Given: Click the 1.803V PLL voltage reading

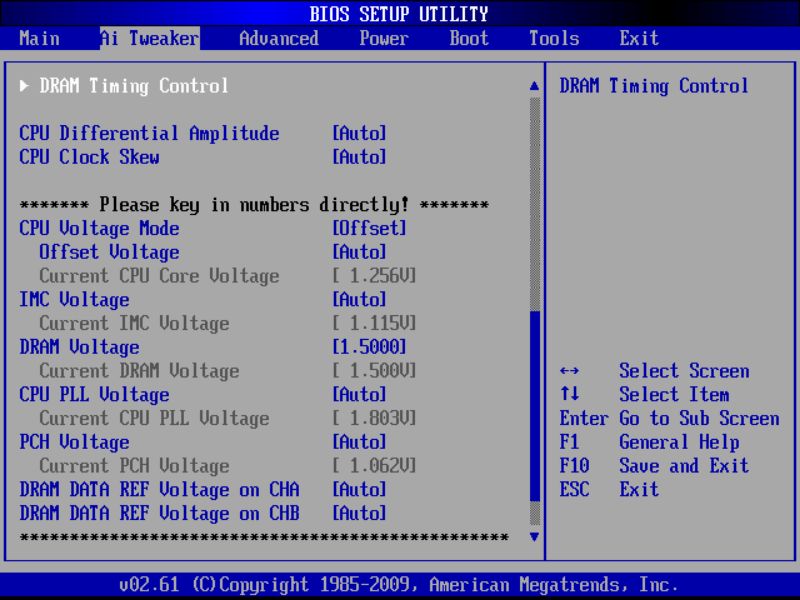Looking at the screenshot, I should (374, 418).
